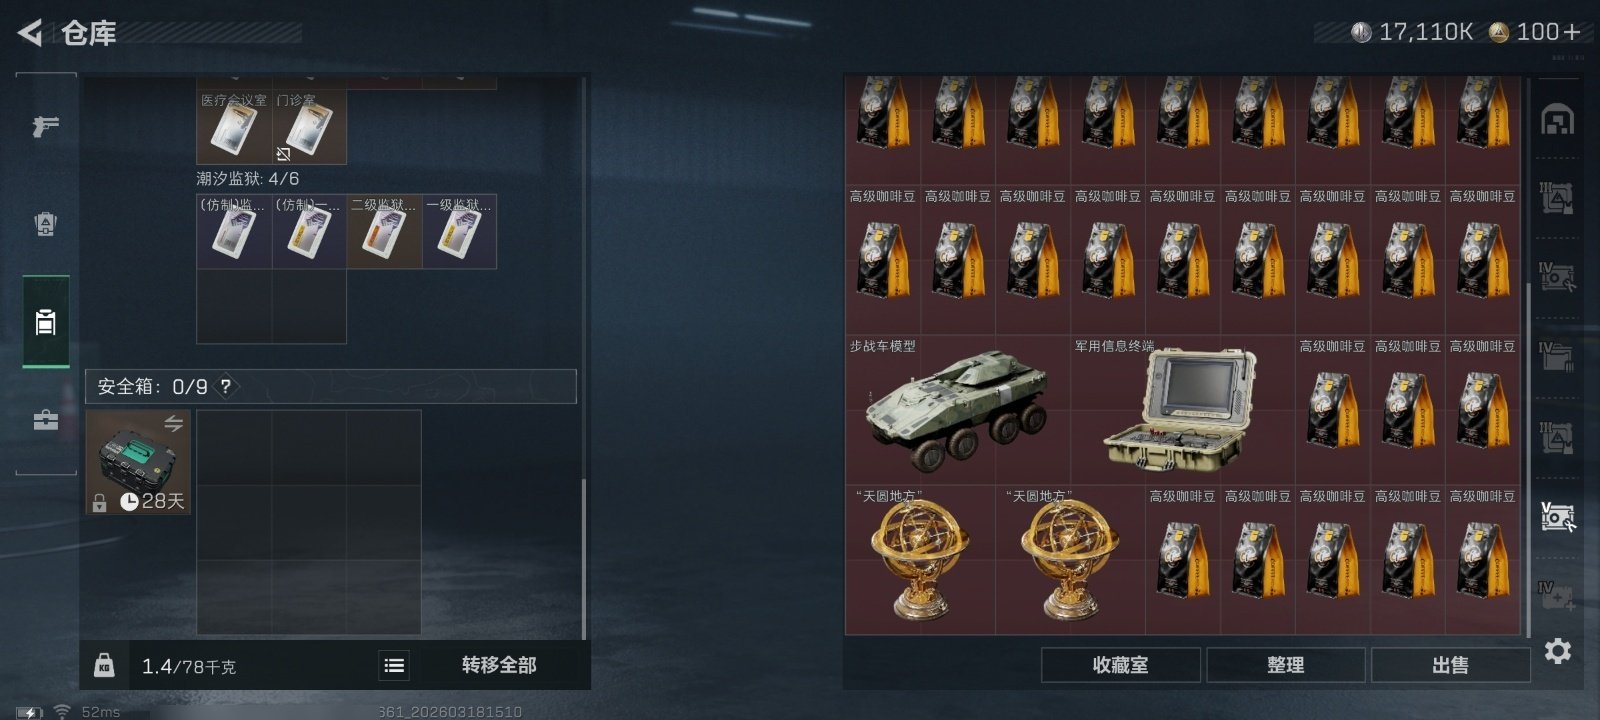Viewport: 1600px width, 720px height.
Task: Open the settings gear in right sidebar
Action: click(1557, 651)
